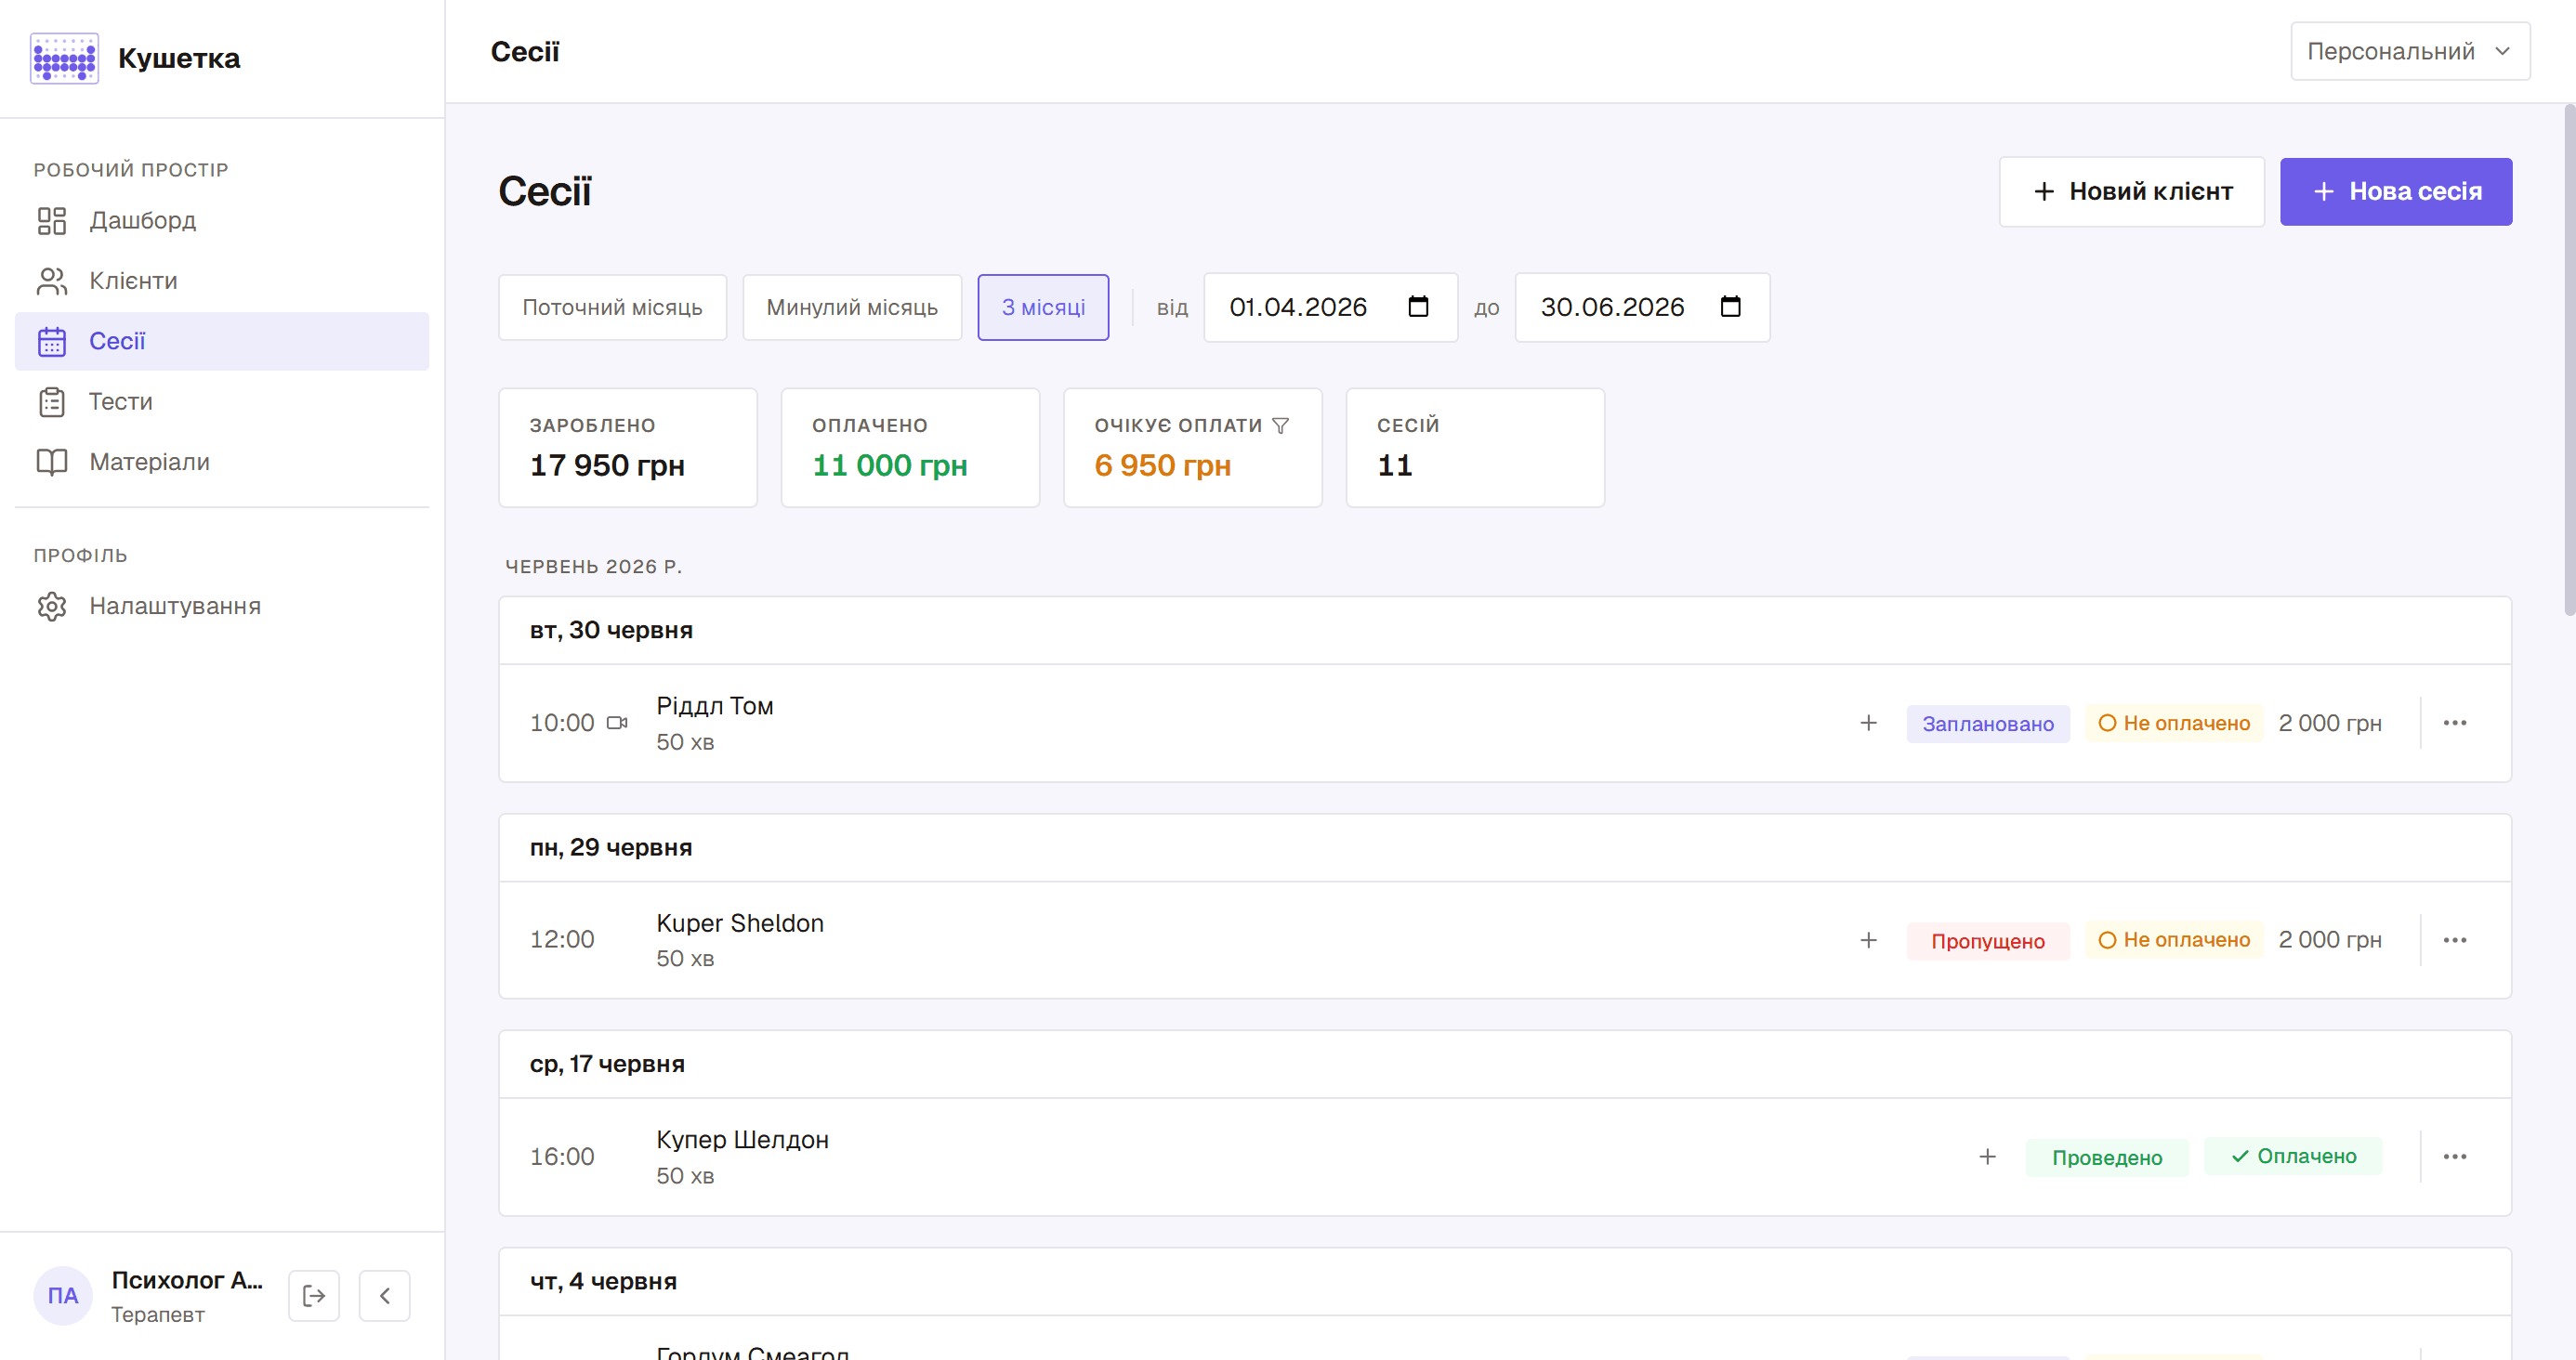Click the ПА user avatar
This screenshot has width=2576, height=1360.
click(x=63, y=1296)
